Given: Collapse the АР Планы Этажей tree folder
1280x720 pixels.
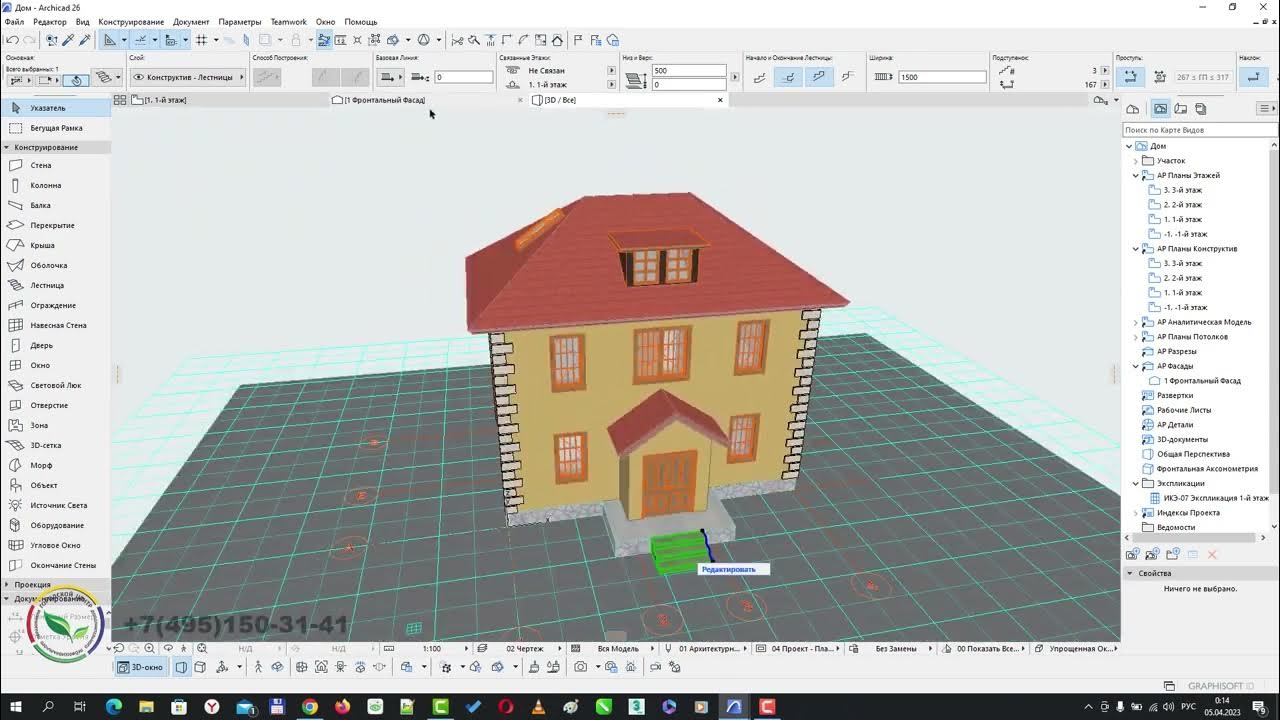Looking at the screenshot, I should (1136, 175).
